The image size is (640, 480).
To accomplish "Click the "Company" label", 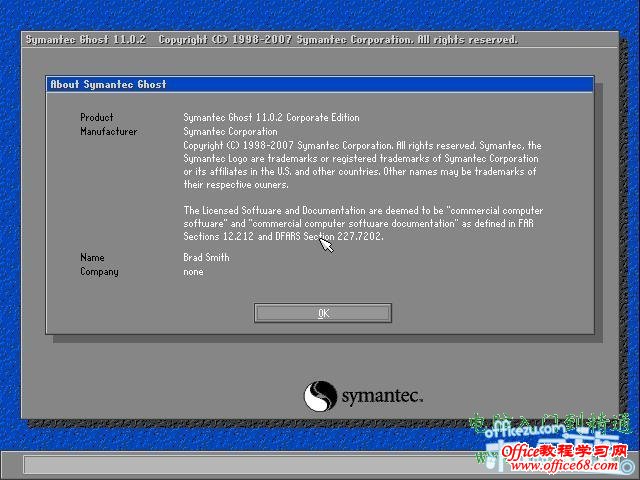I will [x=99, y=272].
